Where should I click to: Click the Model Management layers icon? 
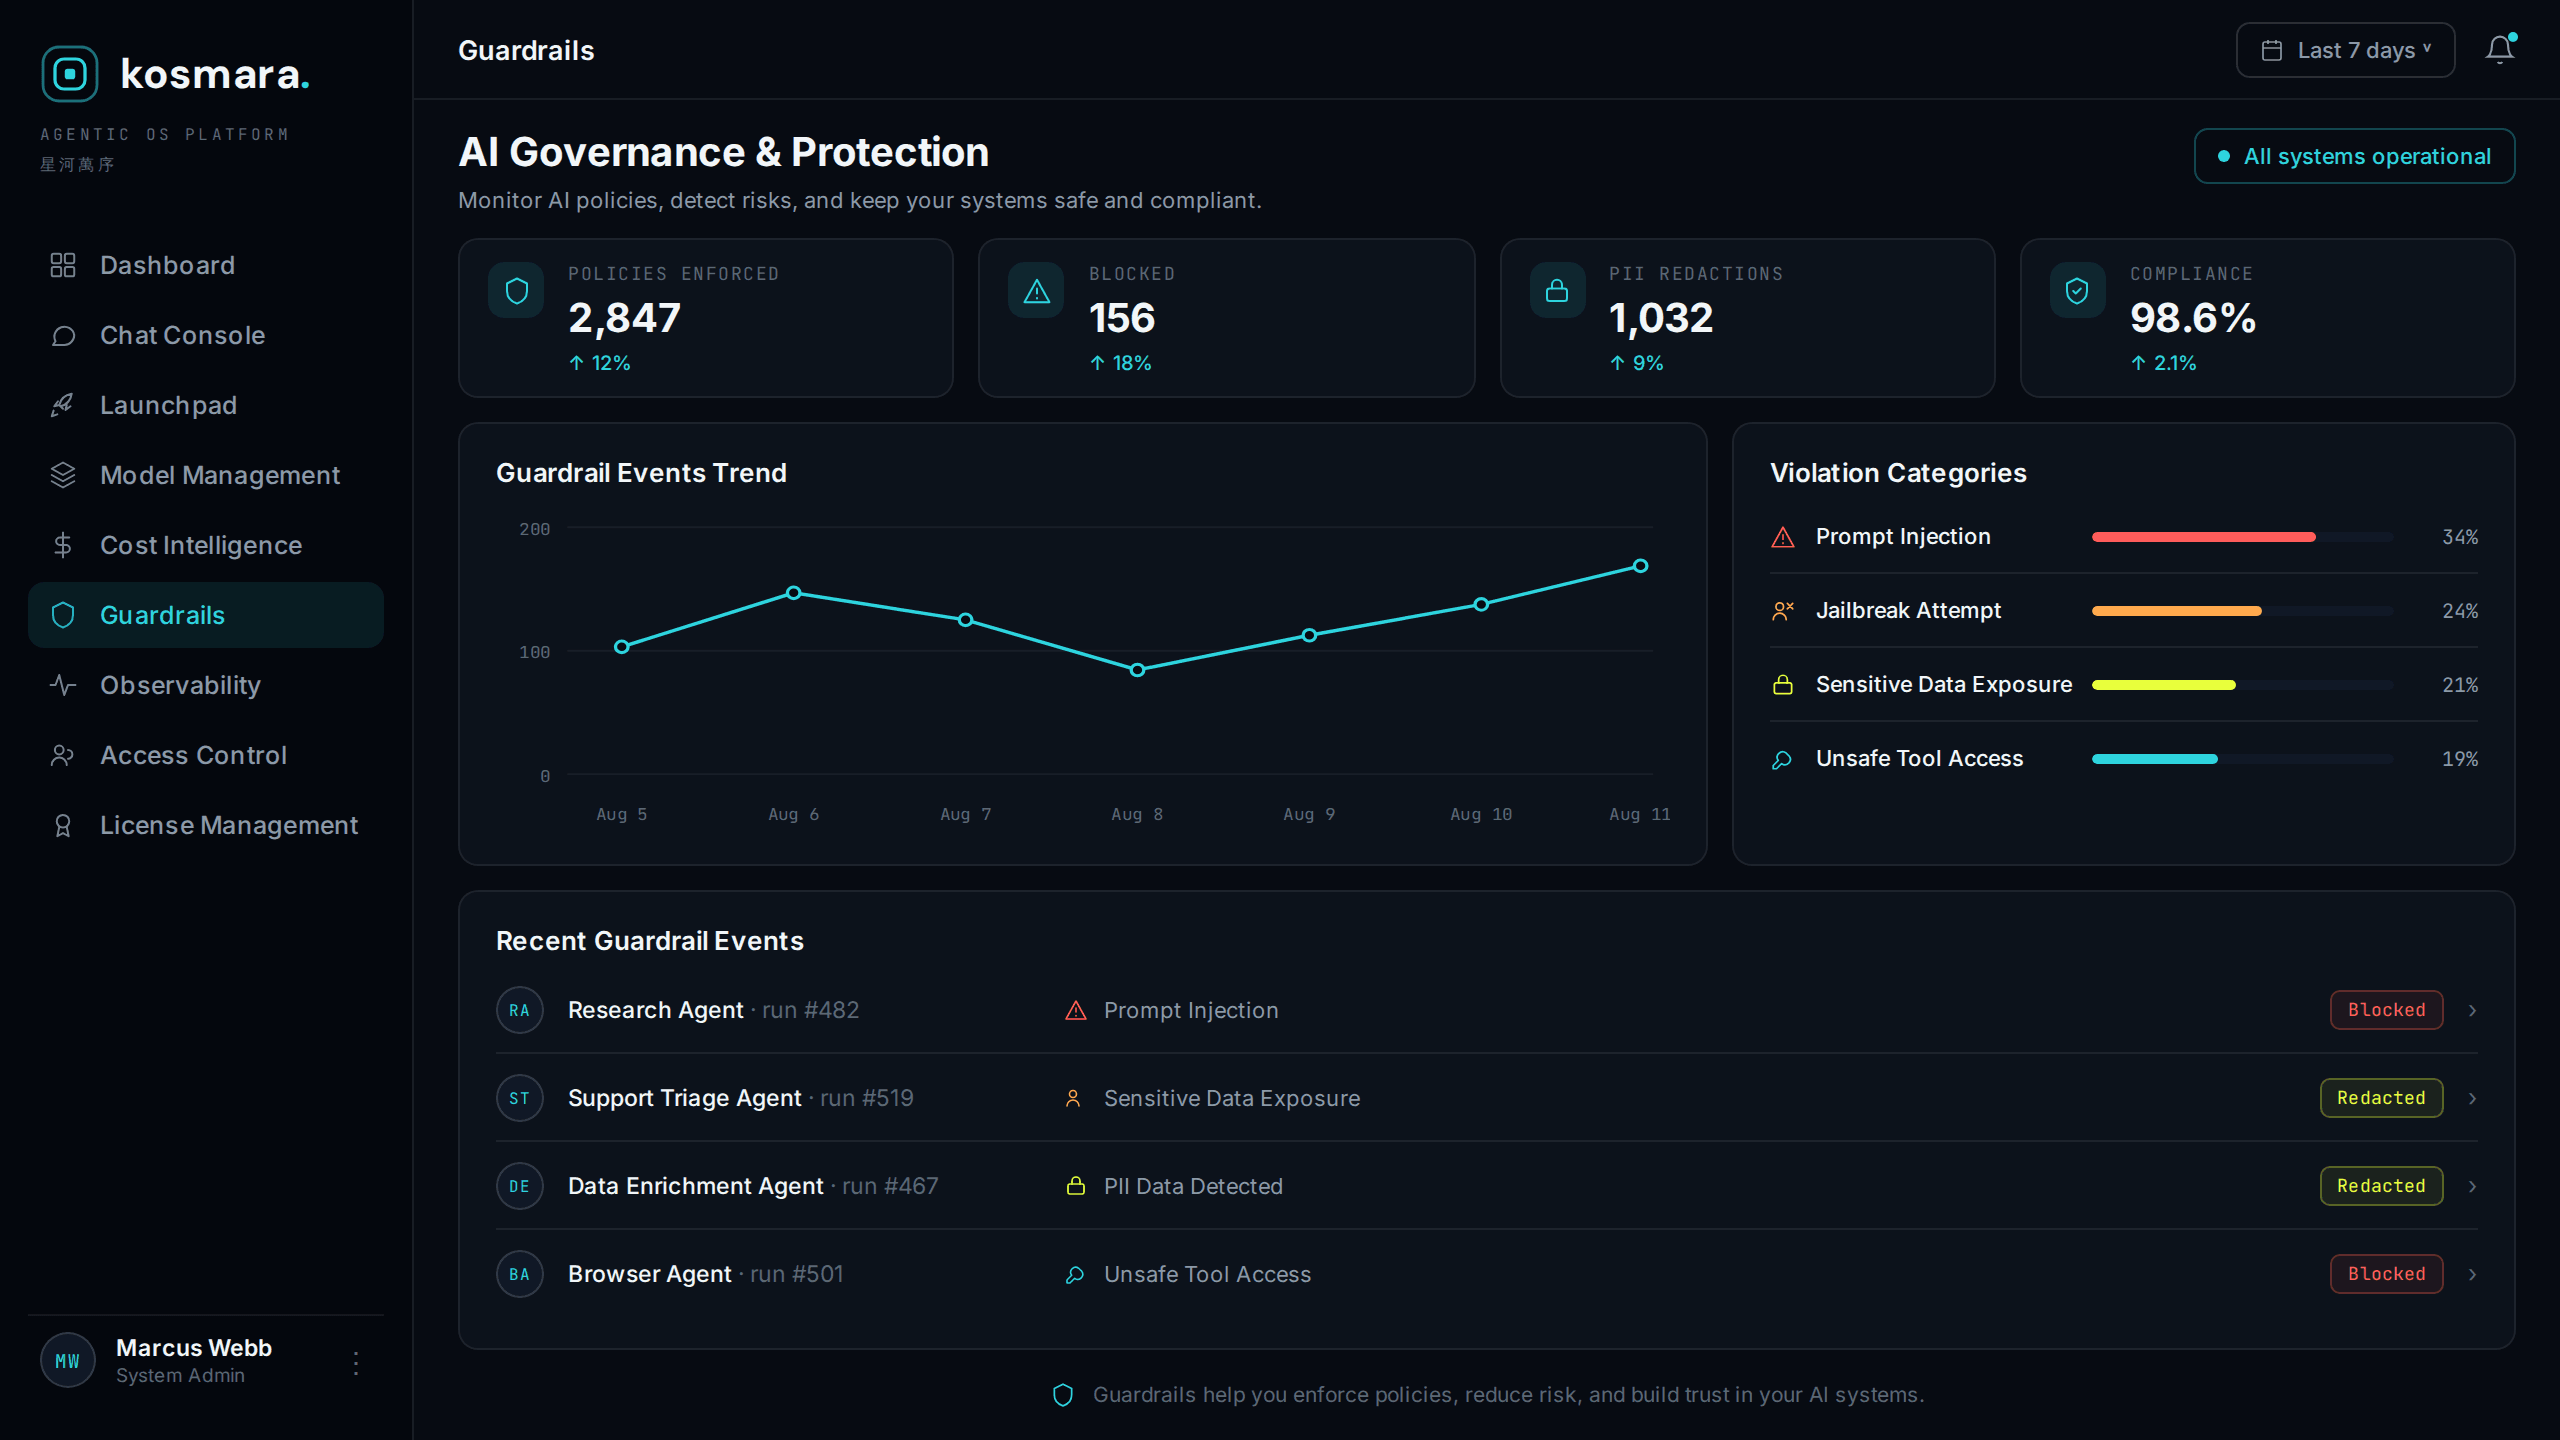tap(63, 475)
